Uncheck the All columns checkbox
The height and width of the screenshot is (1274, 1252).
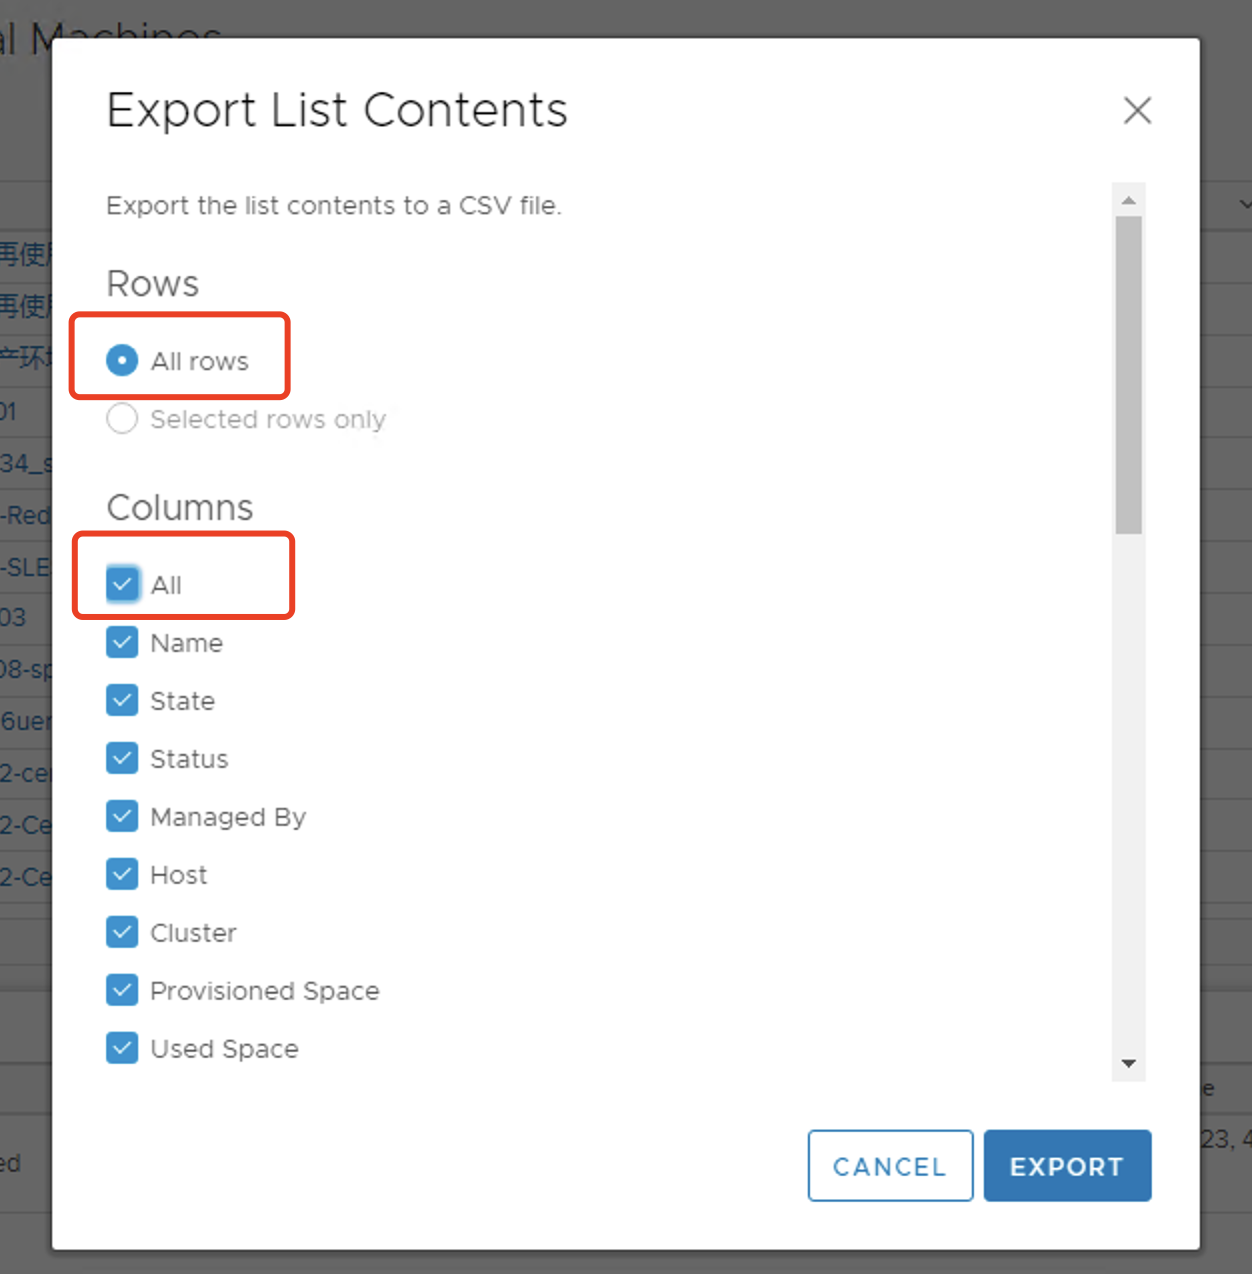click(122, 584)
